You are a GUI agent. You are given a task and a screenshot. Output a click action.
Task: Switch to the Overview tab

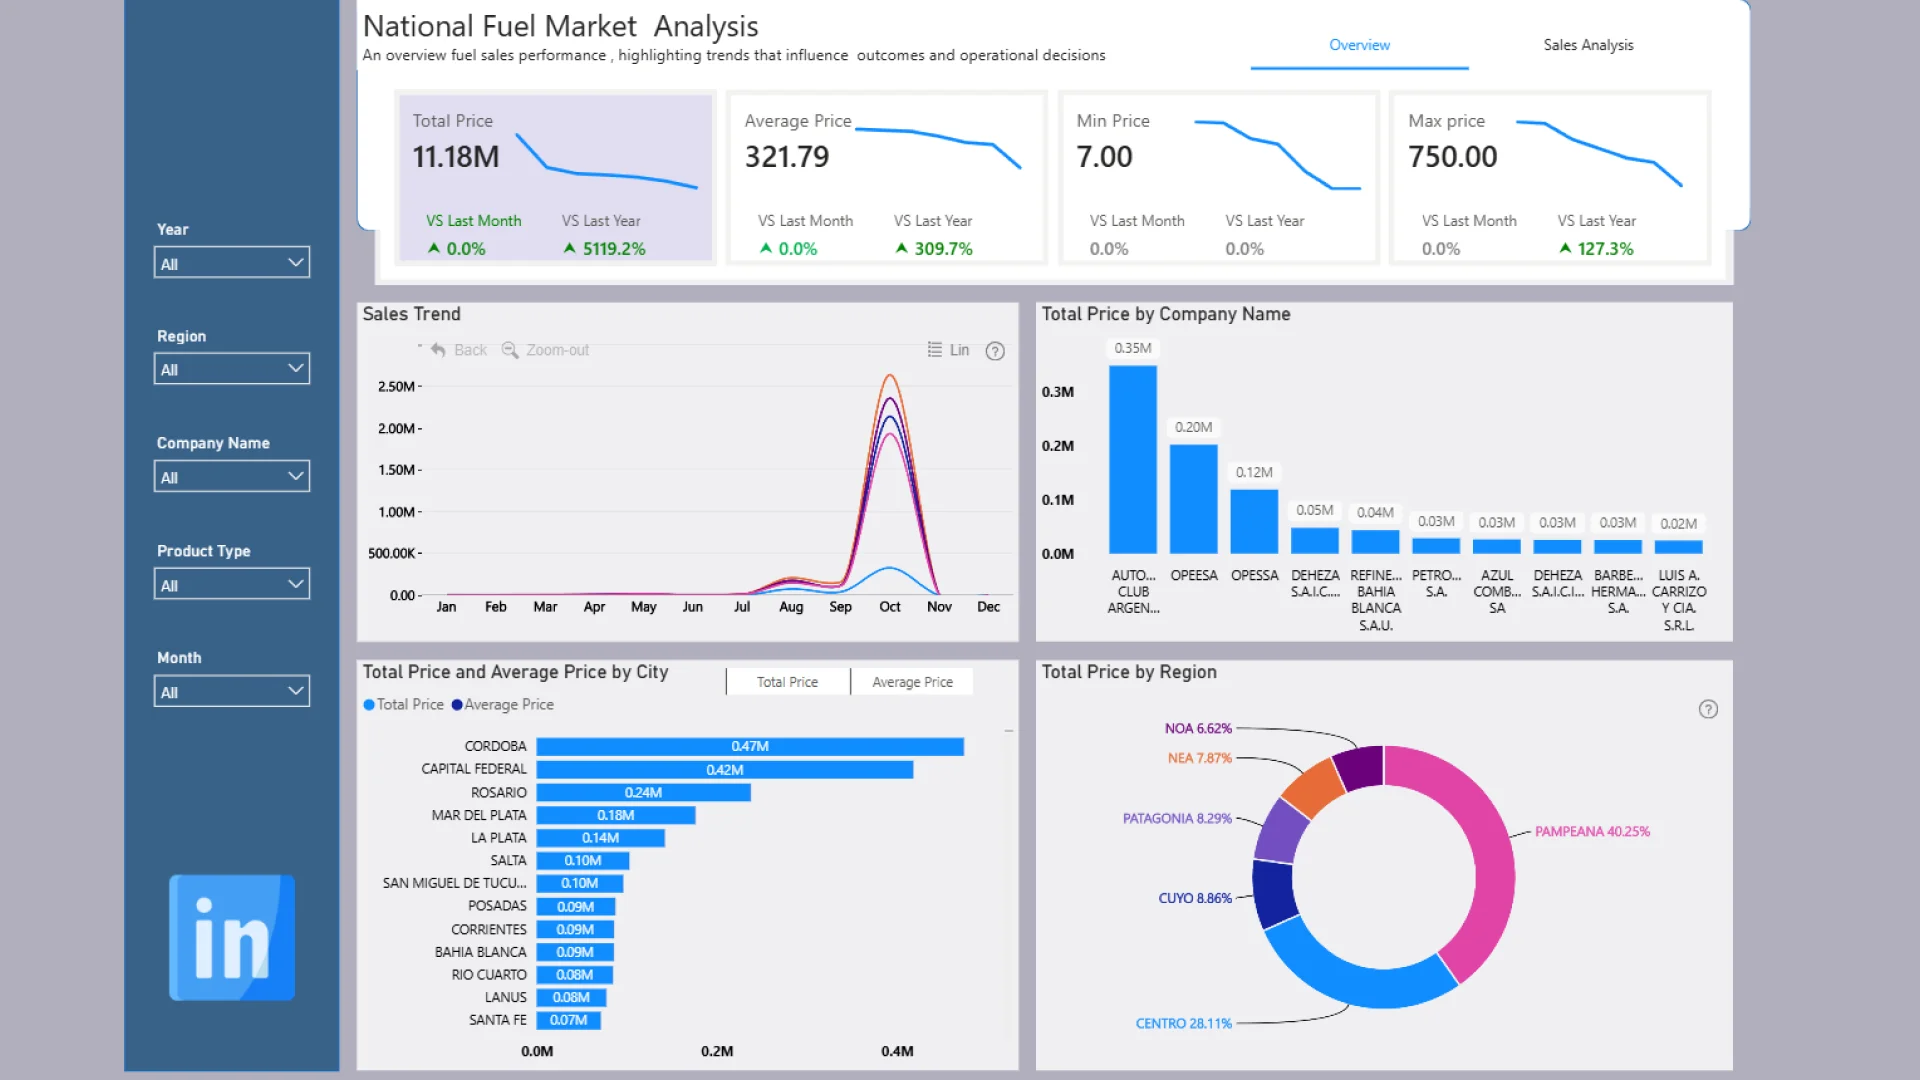pos(1359,45)
